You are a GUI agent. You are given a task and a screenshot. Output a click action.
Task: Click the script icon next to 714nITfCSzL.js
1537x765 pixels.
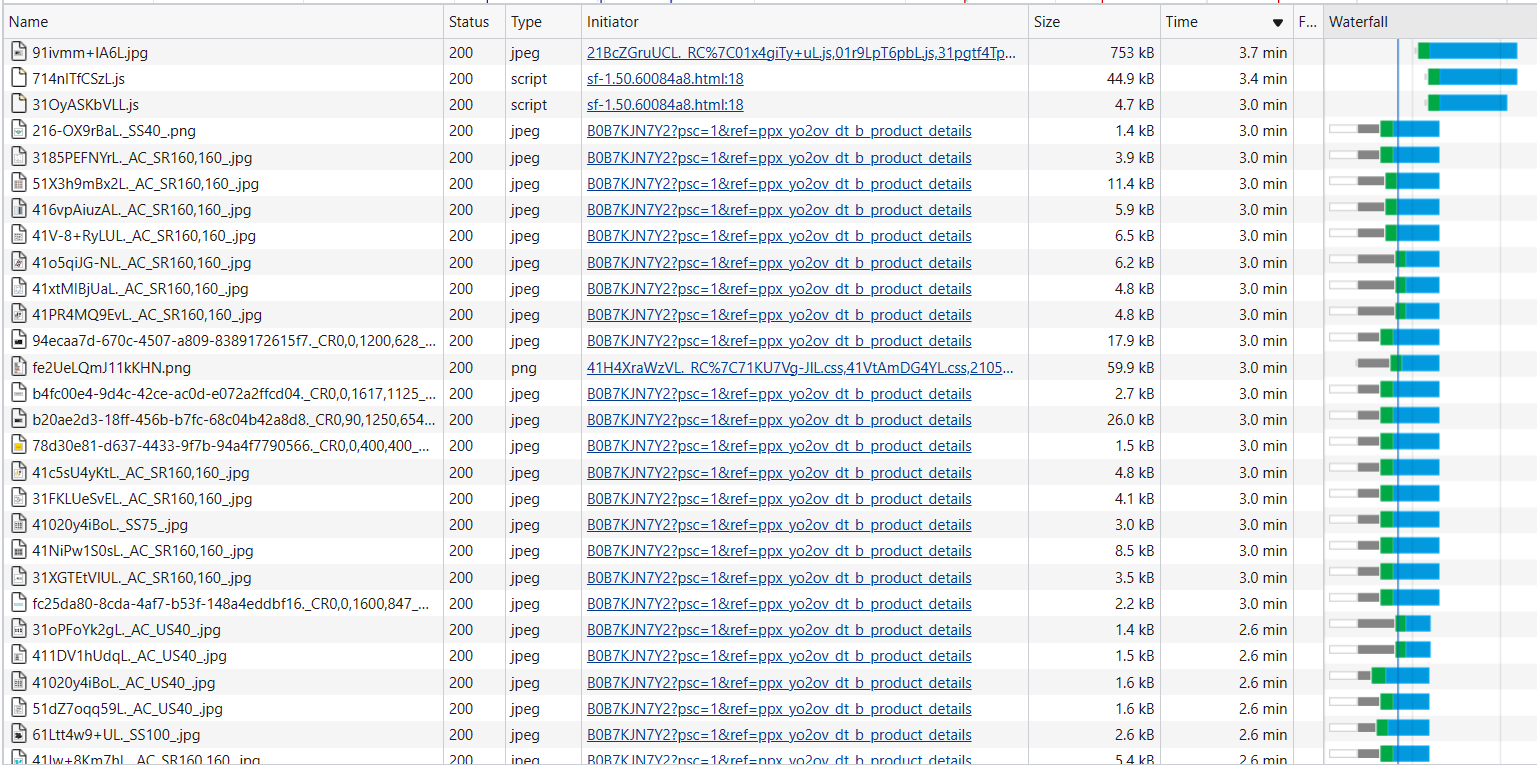[18, 78]
